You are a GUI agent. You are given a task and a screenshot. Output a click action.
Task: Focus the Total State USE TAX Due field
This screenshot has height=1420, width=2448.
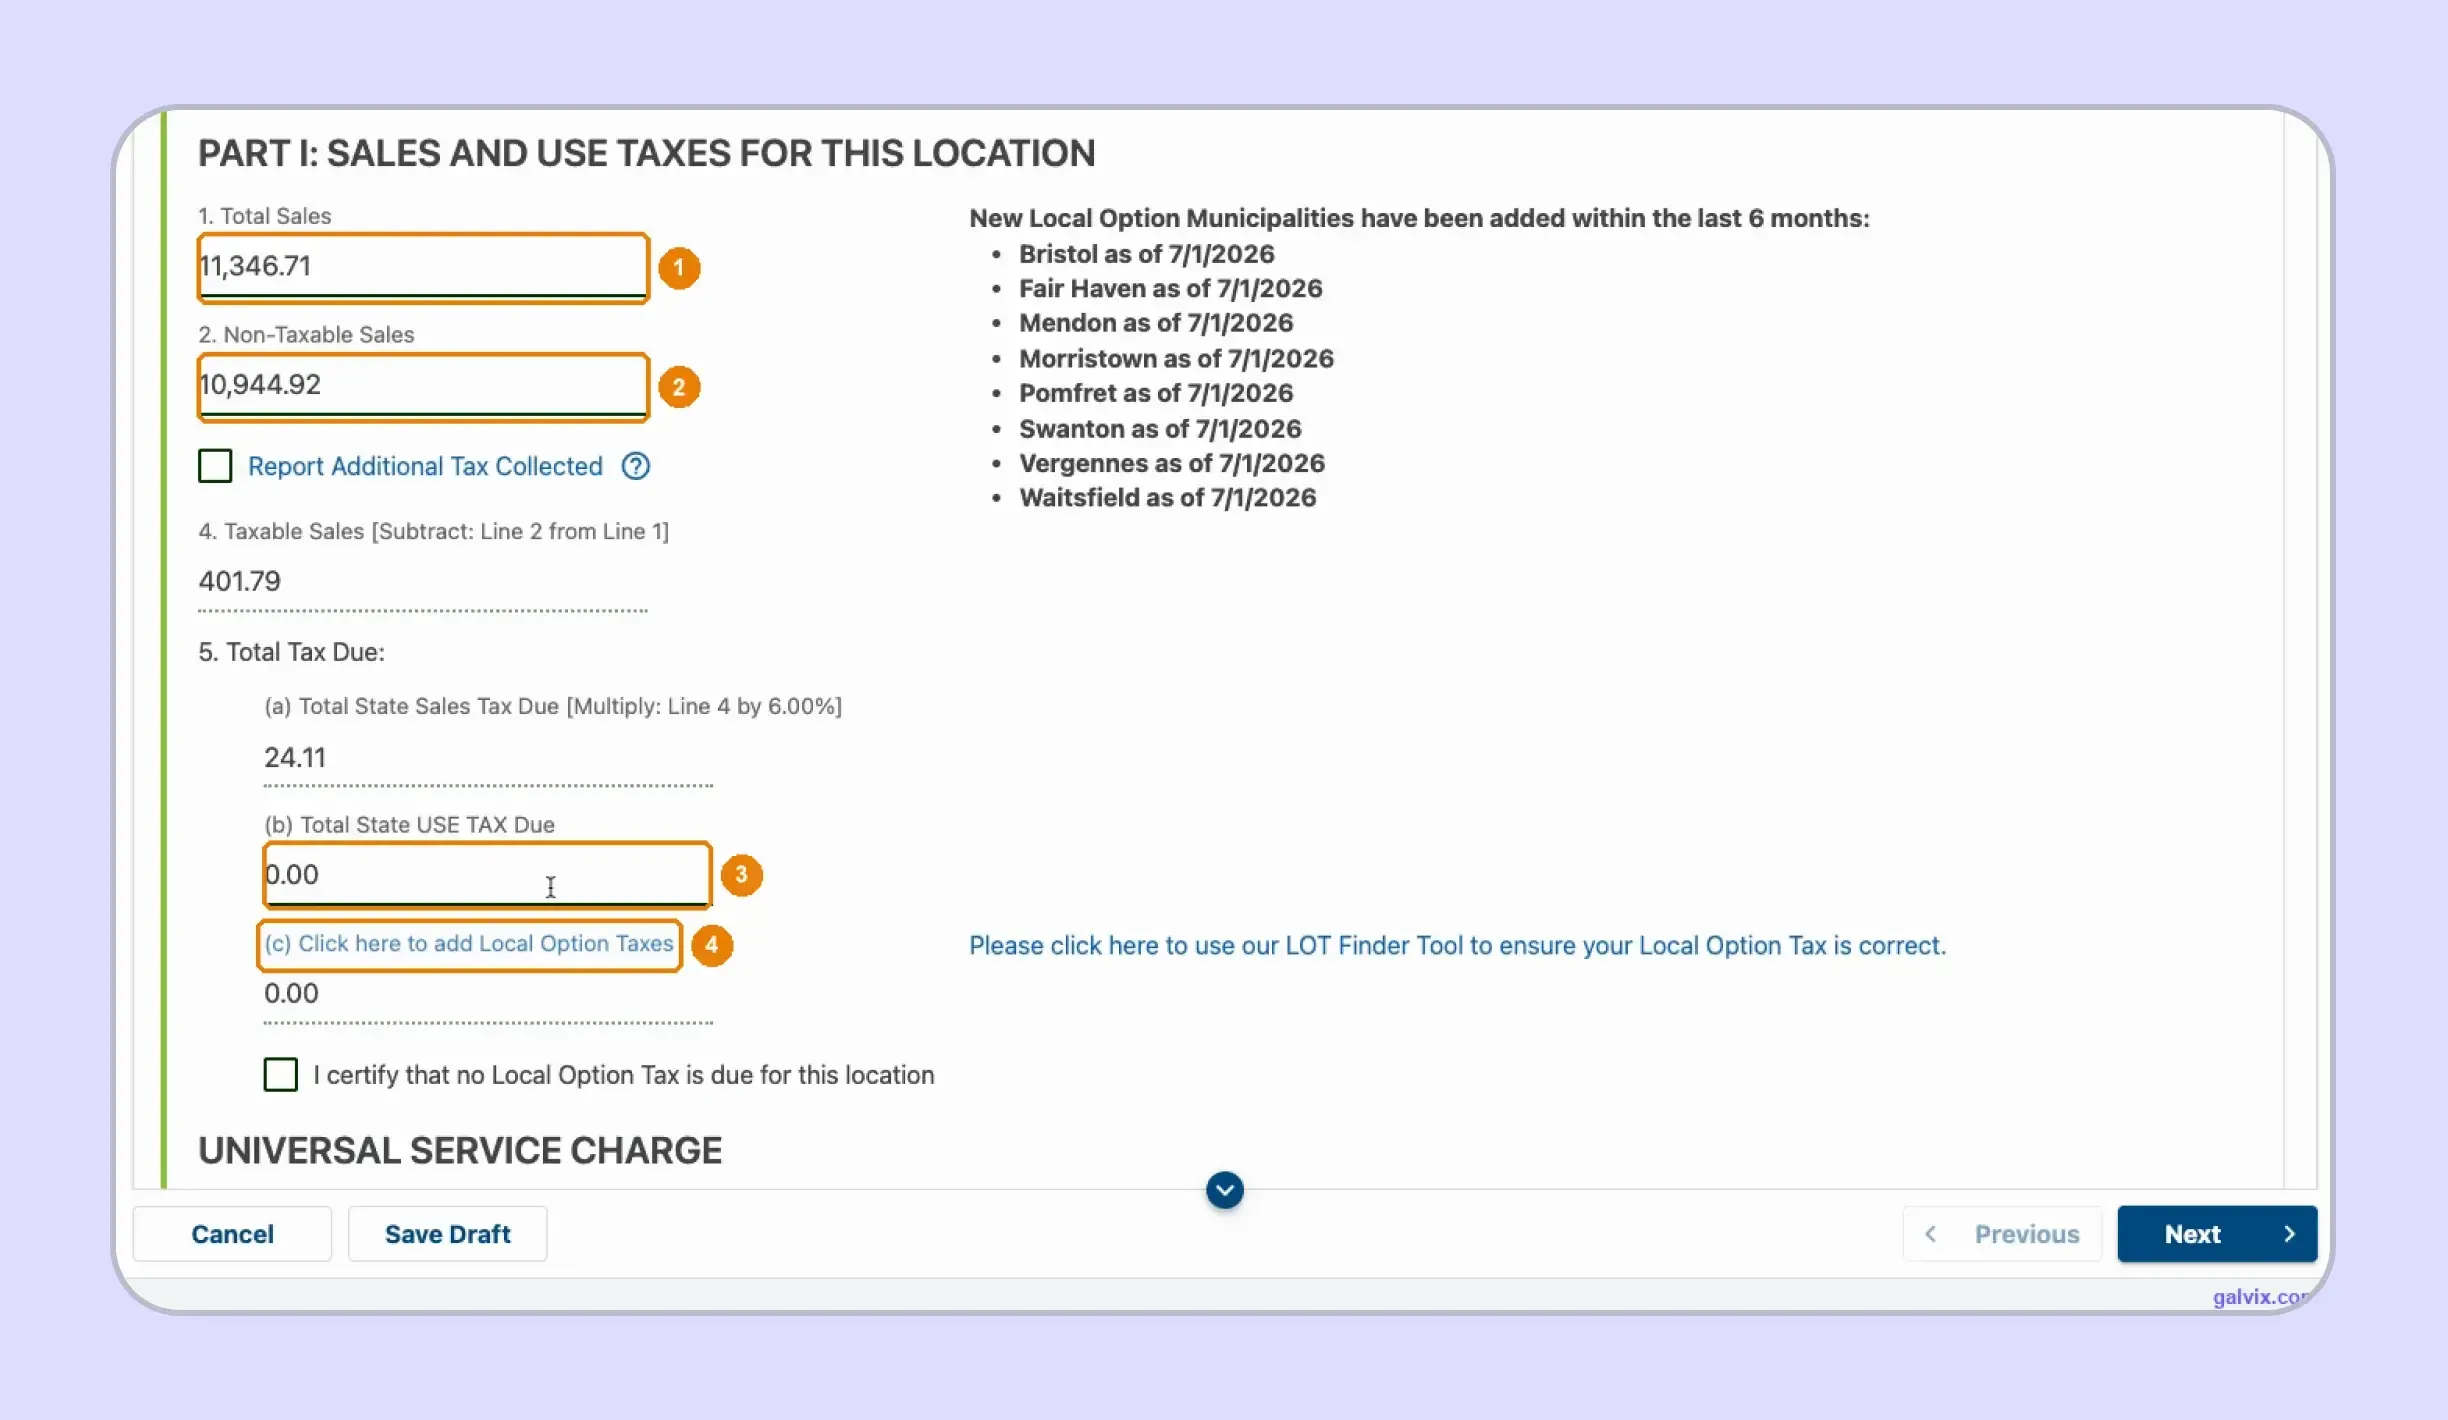[x=487, y=875]
